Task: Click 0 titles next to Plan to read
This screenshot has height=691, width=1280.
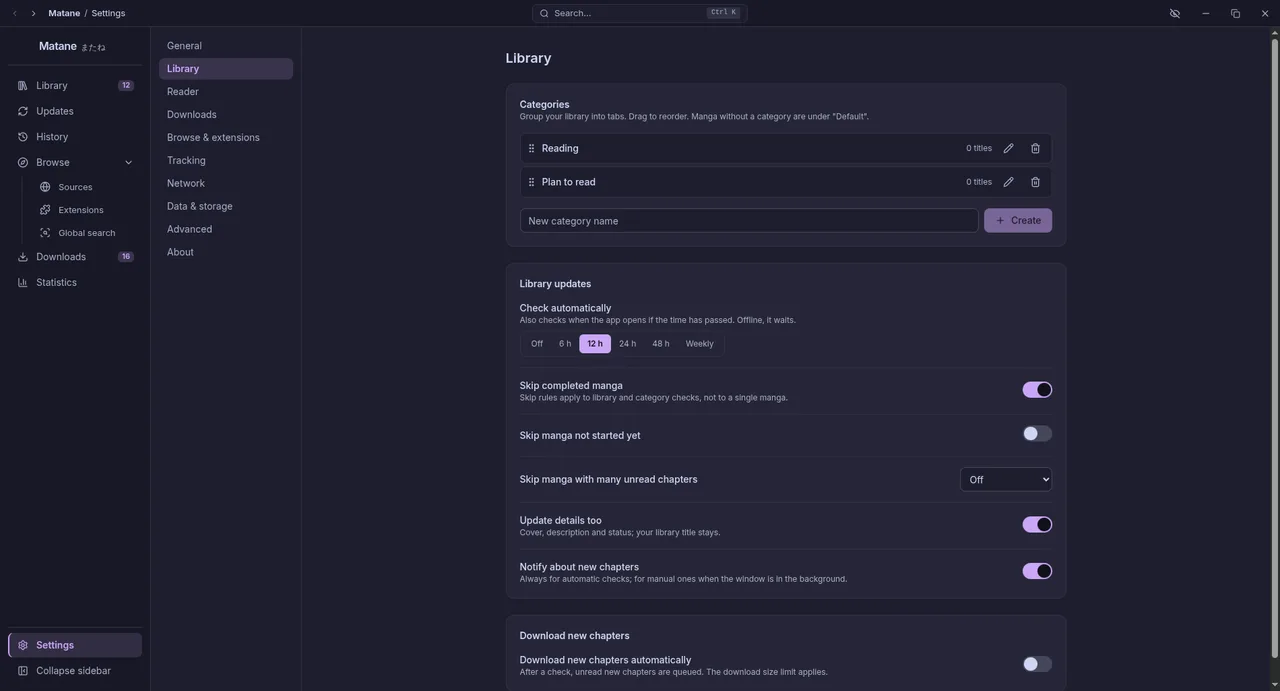Action: pos(979,182)
